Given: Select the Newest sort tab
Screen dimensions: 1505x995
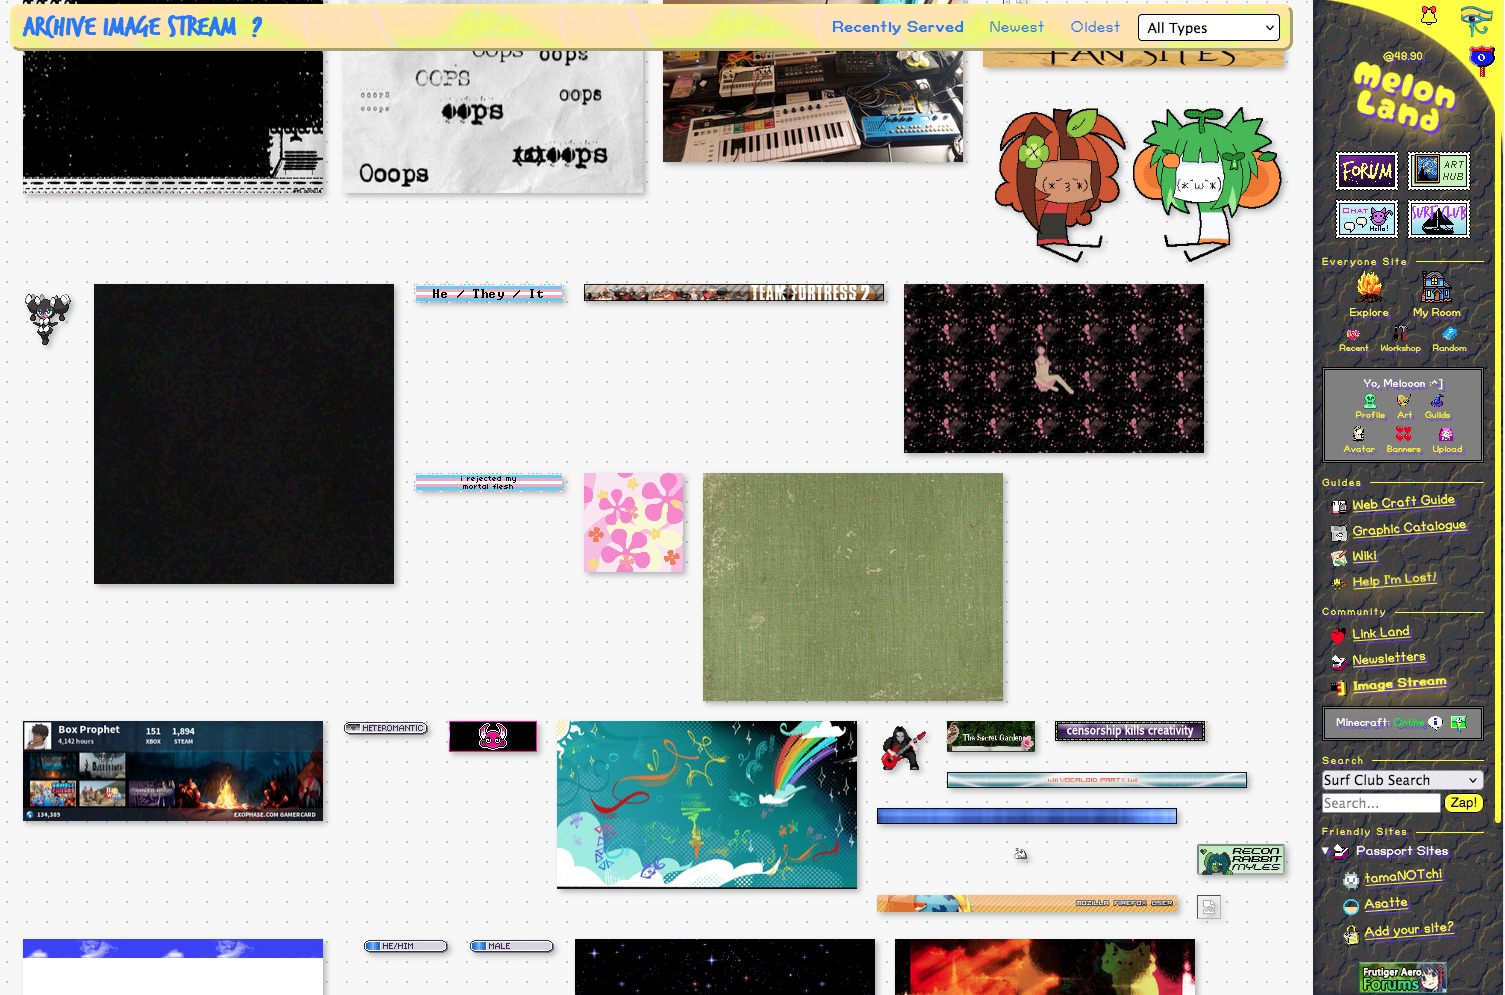Looking at the screenshot, I should tap(1016, 27).
